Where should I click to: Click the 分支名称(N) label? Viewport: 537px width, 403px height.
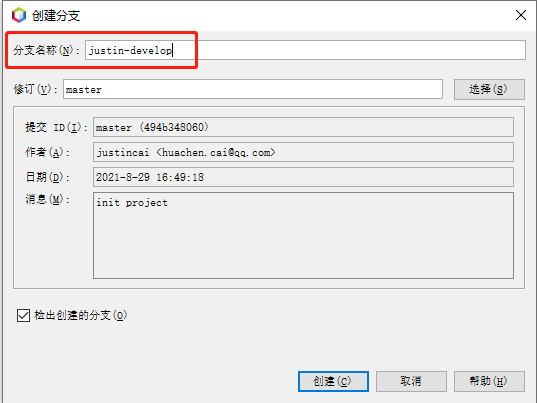(46, 50)
